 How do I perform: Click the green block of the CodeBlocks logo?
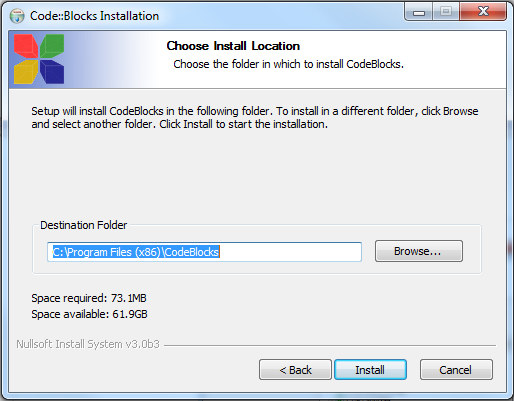52,46
